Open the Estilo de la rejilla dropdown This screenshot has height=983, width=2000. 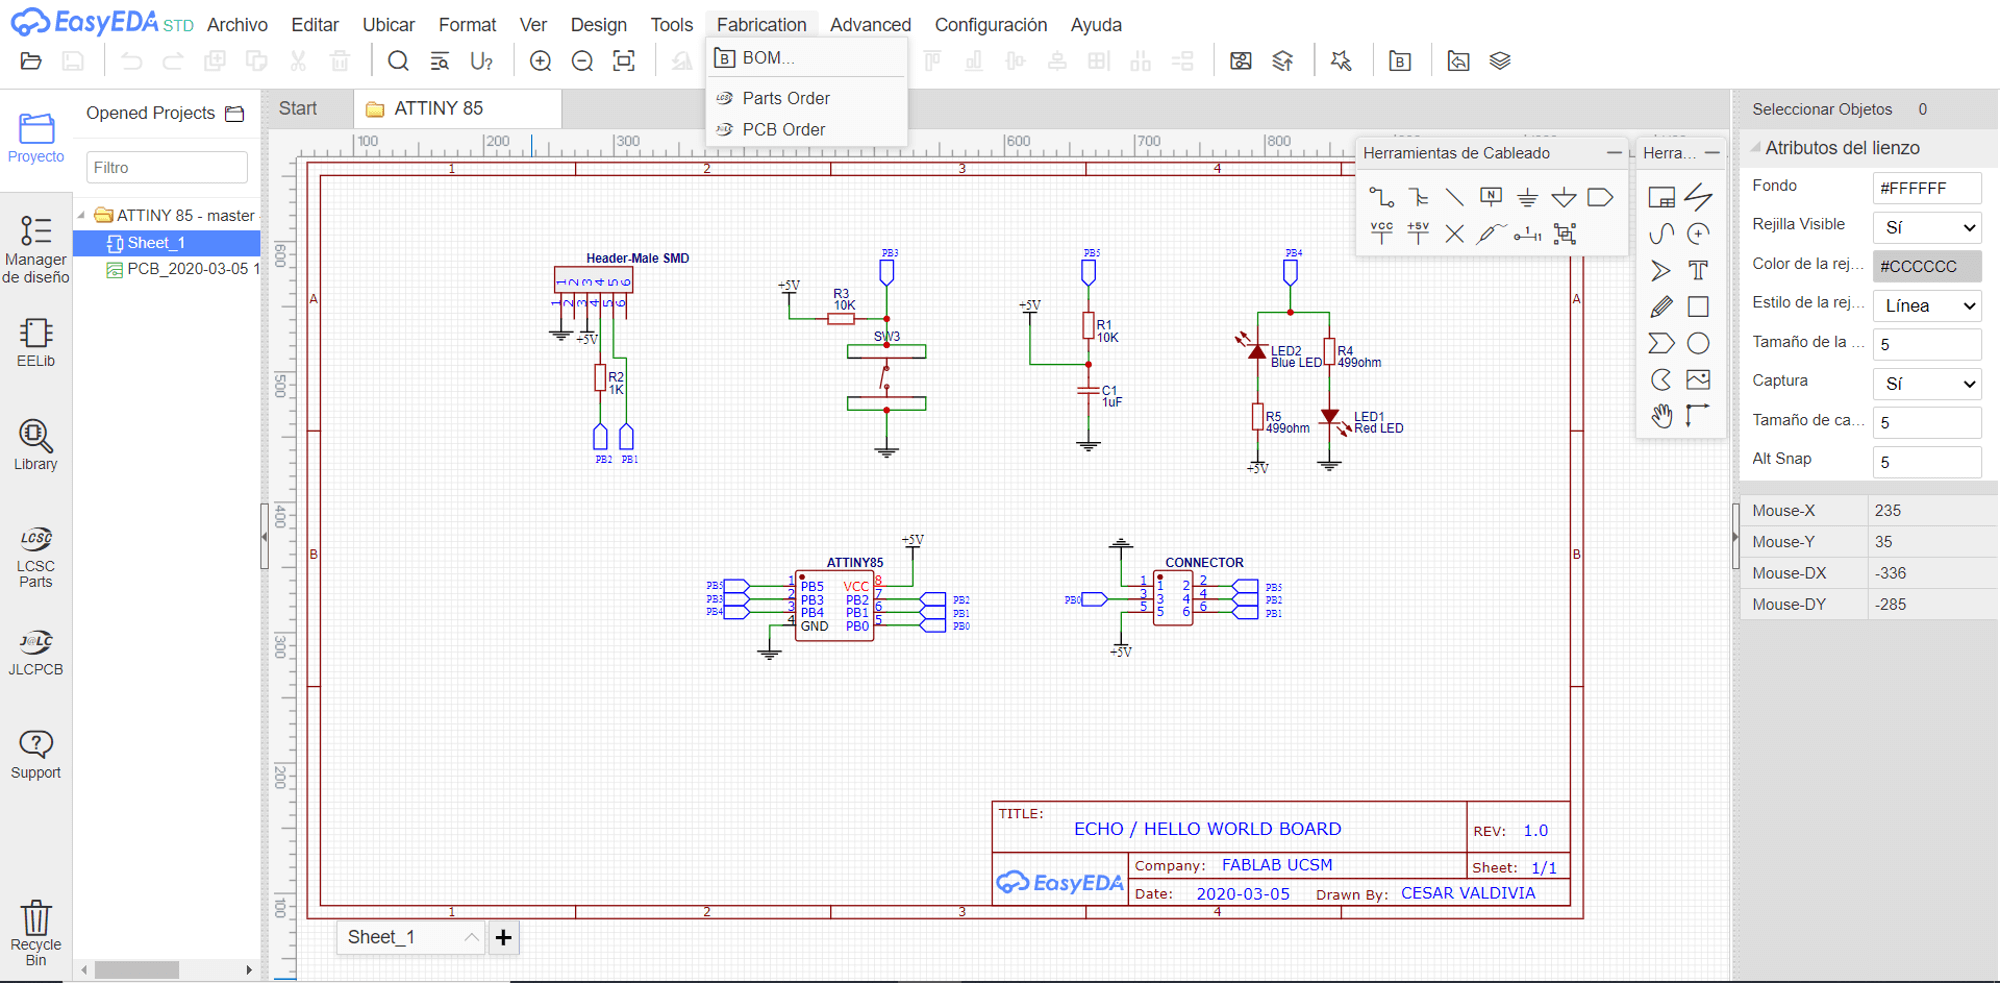tap(1927, 305)
